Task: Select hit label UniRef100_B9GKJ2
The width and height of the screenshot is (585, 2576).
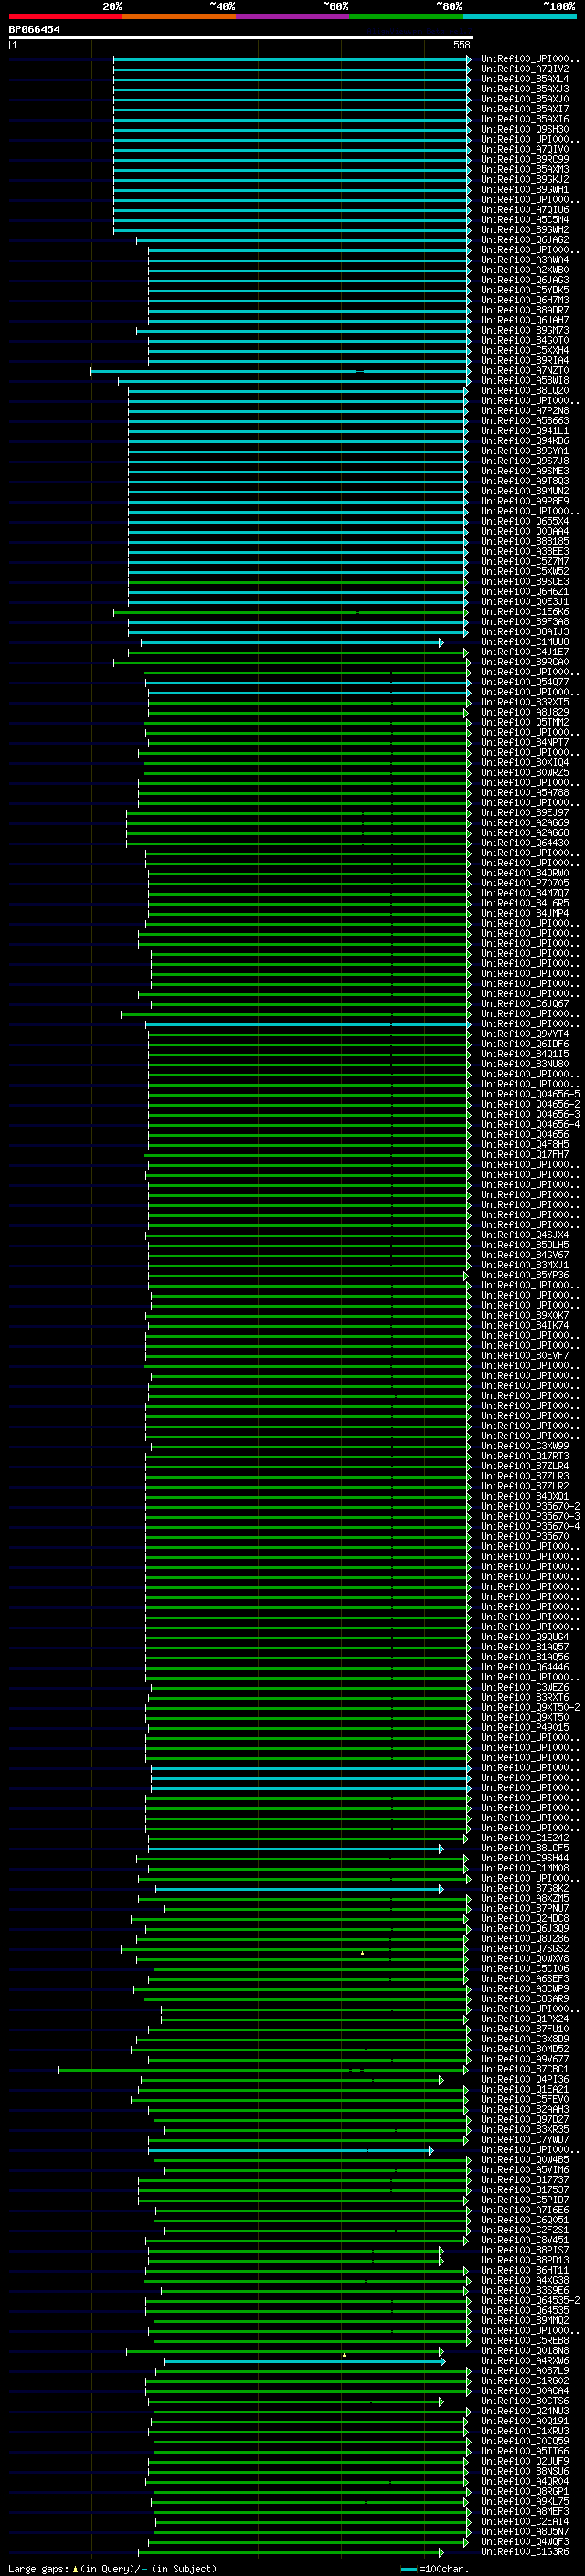Action: [x=525, y=179]
